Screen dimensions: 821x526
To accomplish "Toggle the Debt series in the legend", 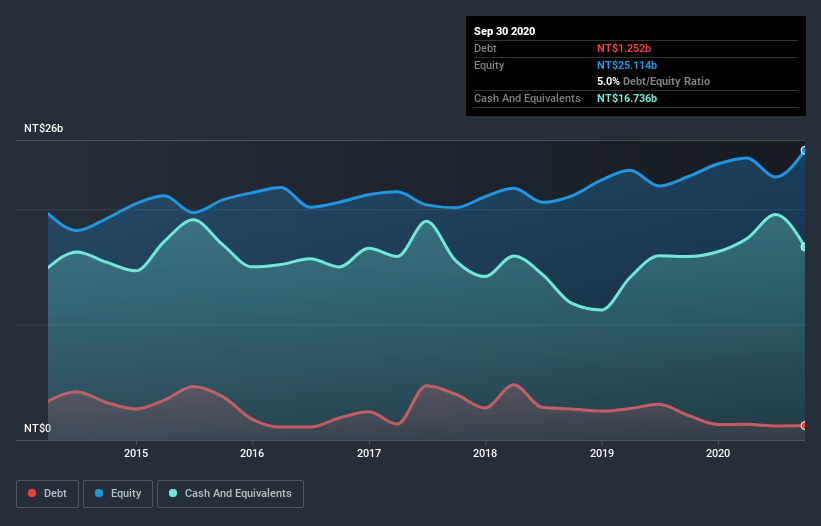I will [48, 494].
